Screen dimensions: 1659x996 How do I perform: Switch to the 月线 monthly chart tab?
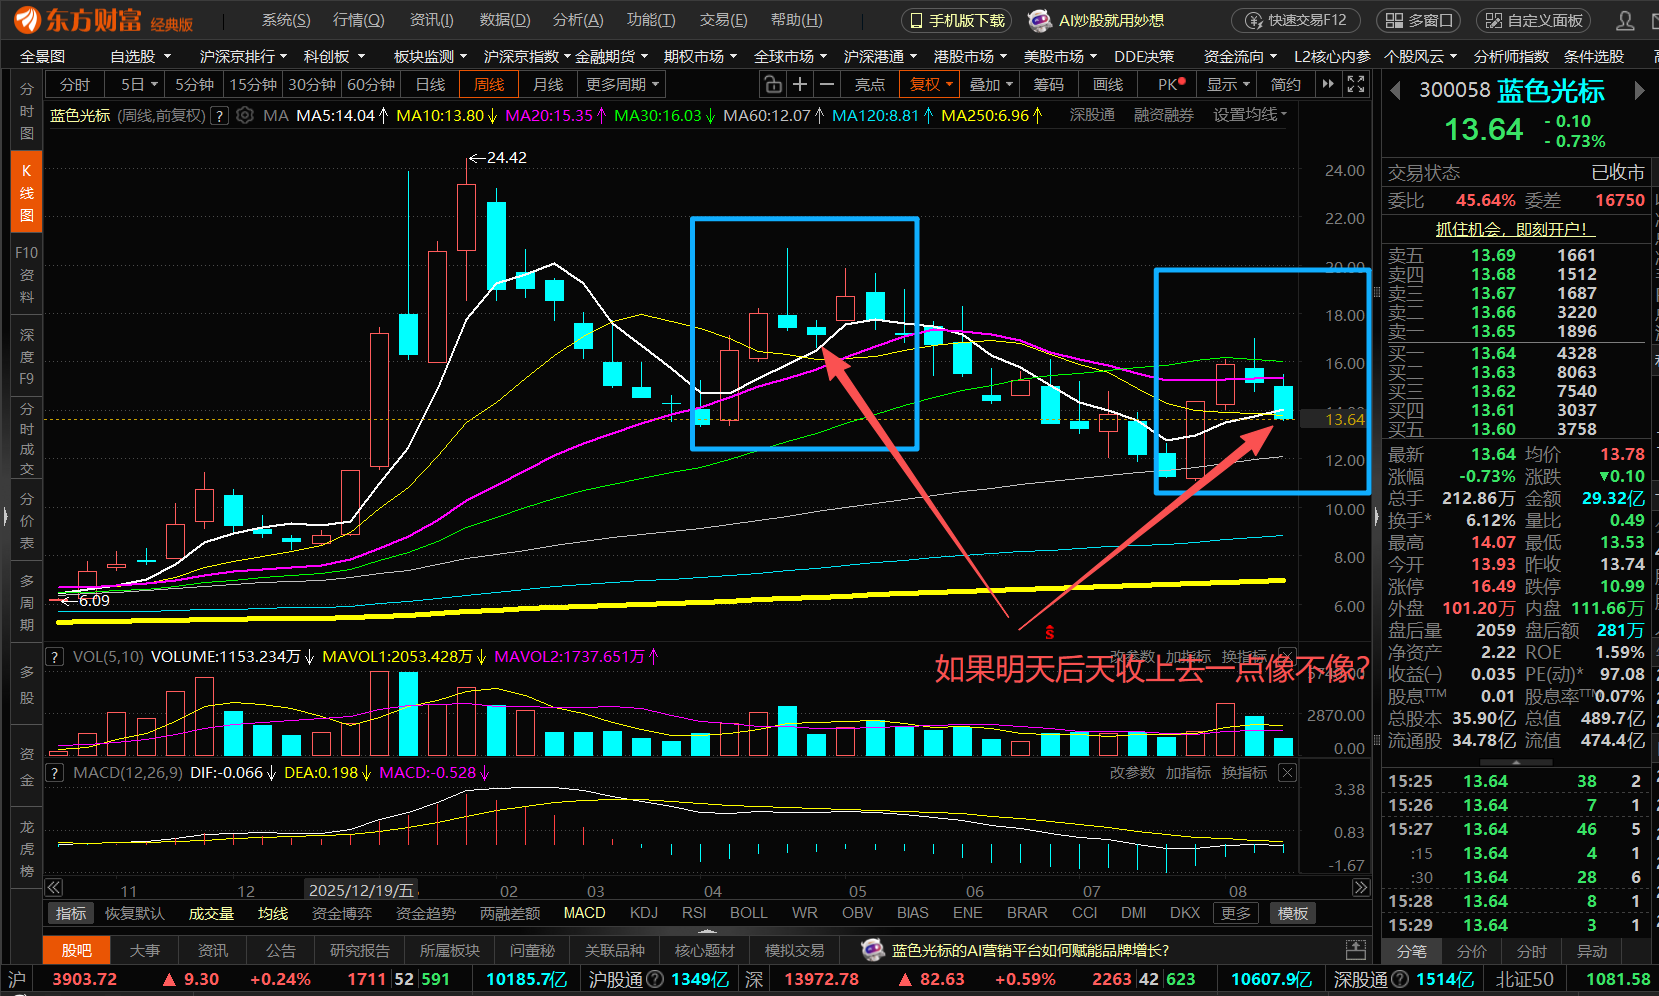547,85
